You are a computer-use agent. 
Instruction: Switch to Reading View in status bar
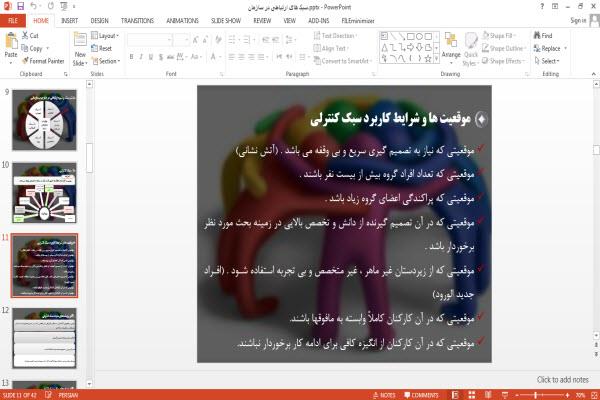488,395
